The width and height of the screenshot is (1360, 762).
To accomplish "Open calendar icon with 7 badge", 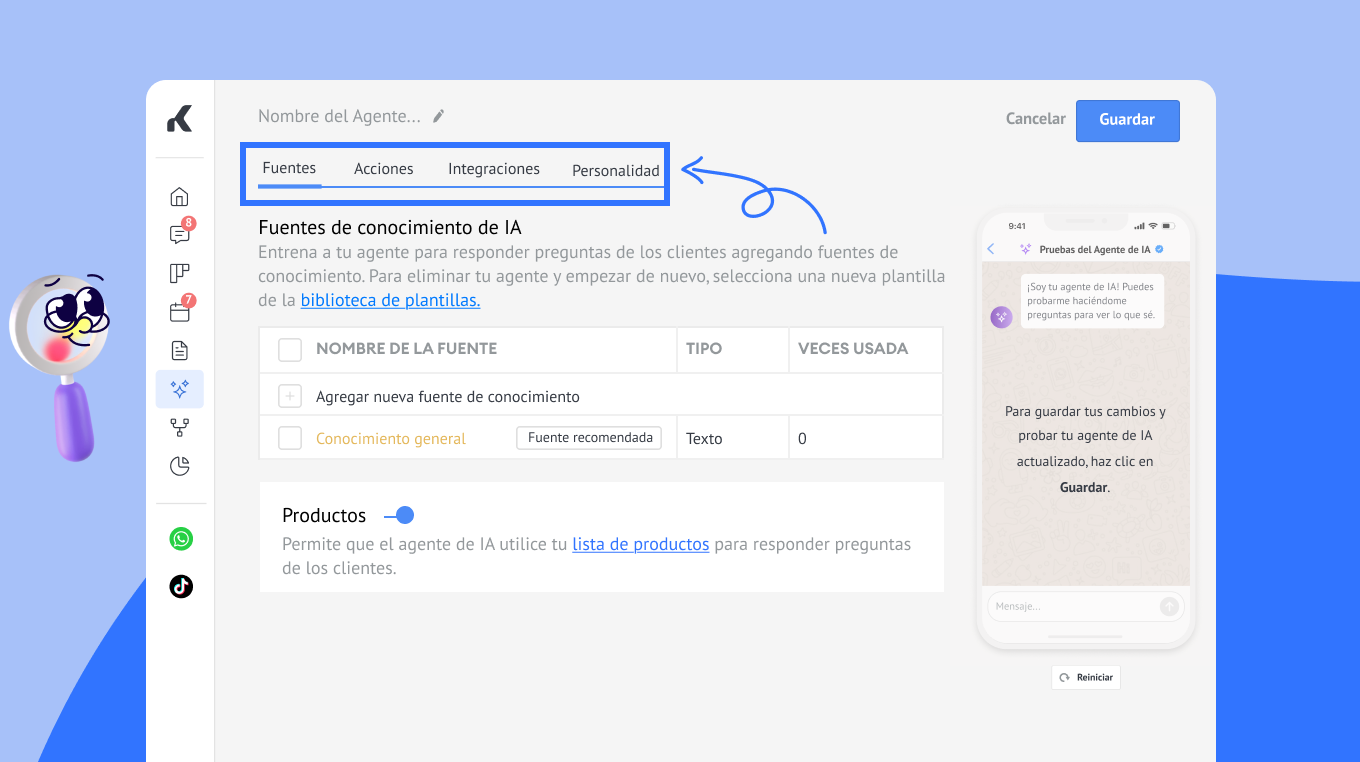I will (x=179, y=312).
